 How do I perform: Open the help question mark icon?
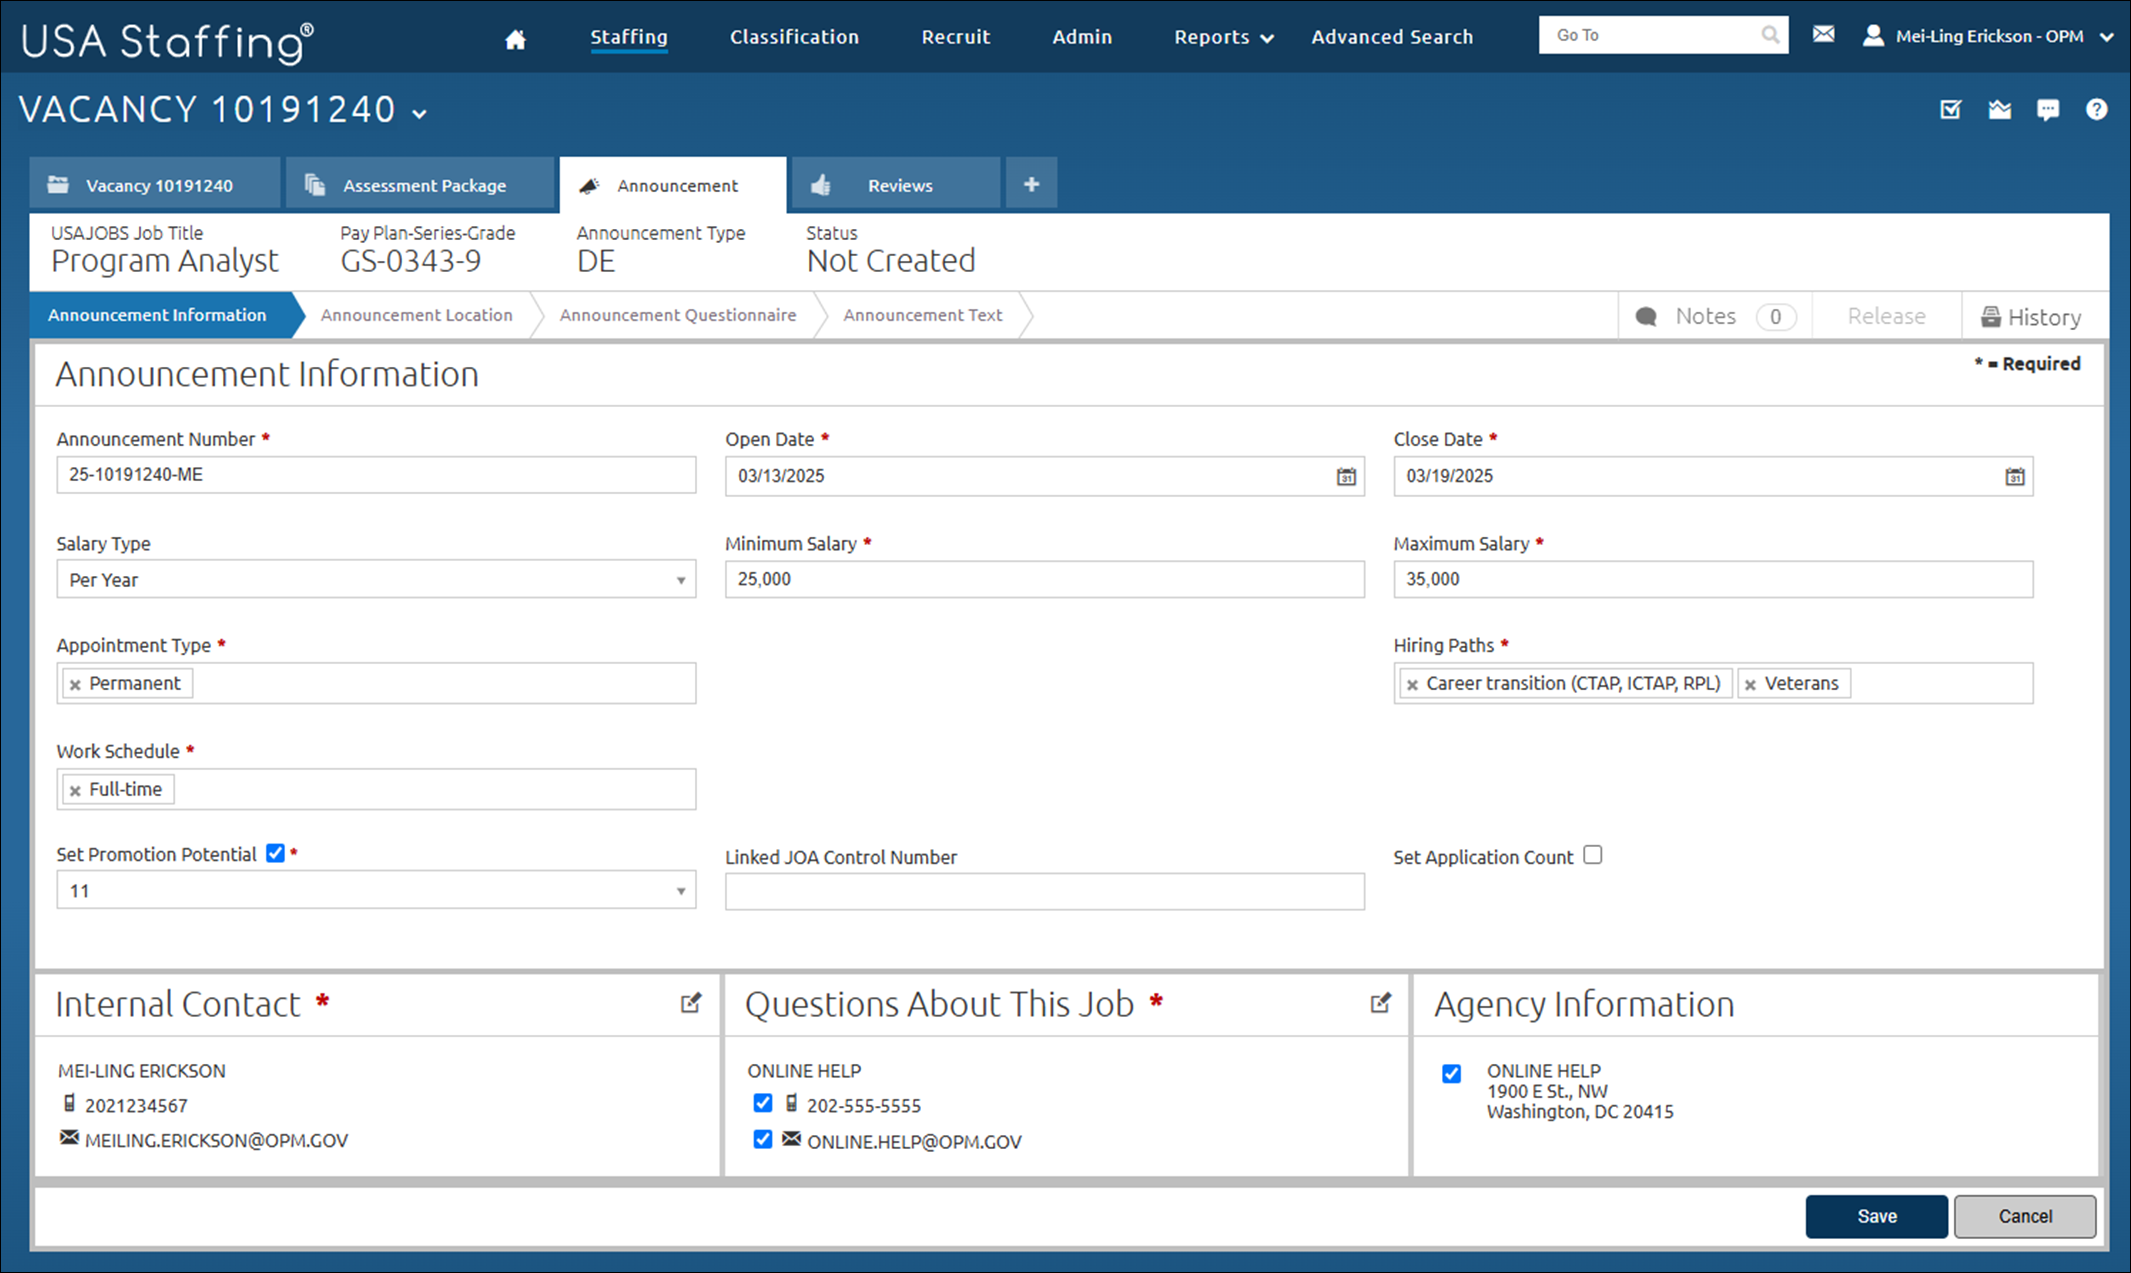click(2096, 109)
